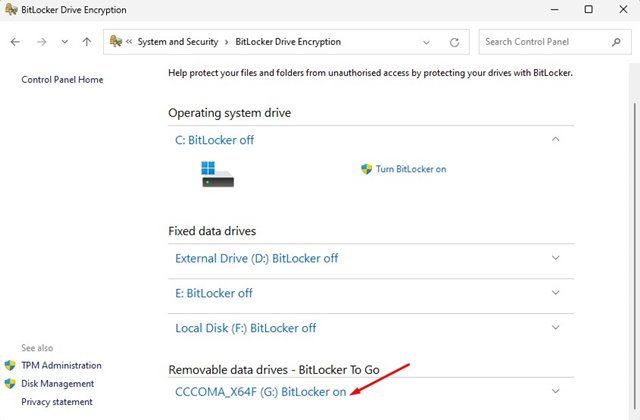Image resolution: width=640 pixels, height=420 pixels.
Task: Expand the E: drive section
Action: pyautogui.click(x=556, y=293)
